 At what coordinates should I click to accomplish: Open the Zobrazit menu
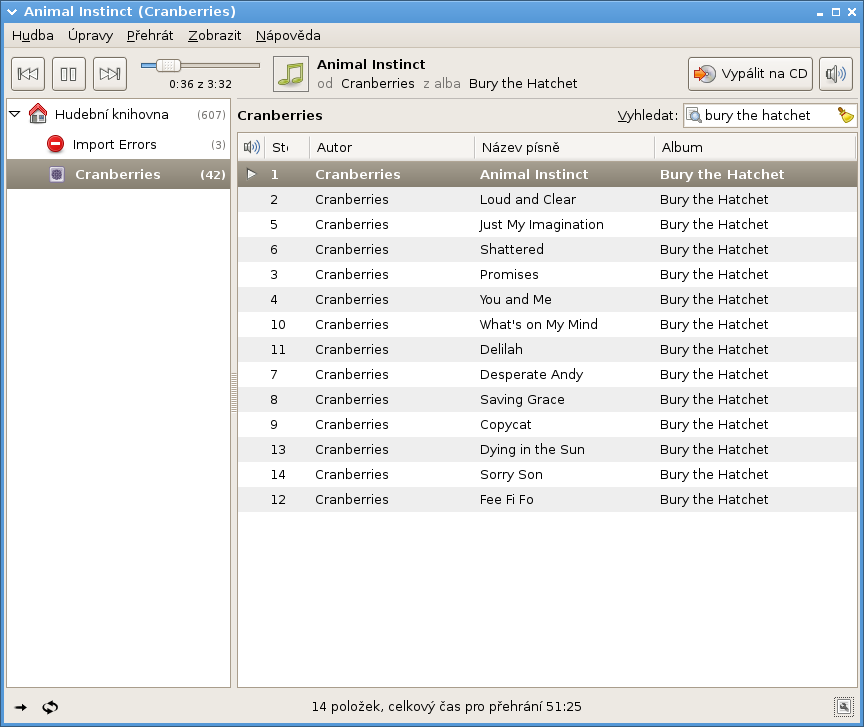coord(215,36)
